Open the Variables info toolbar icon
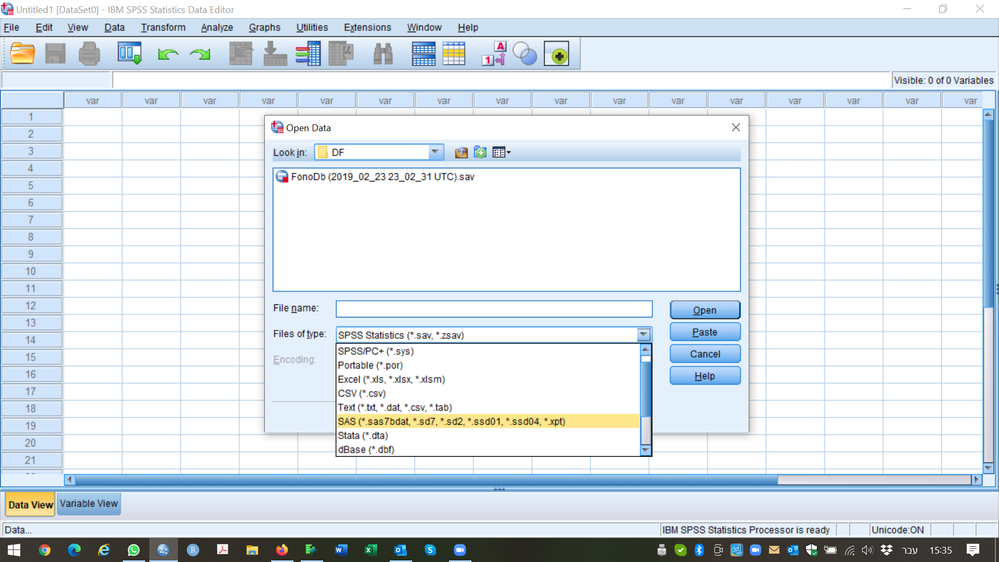Viewport: 999px width, 562px height. point(308,54)
